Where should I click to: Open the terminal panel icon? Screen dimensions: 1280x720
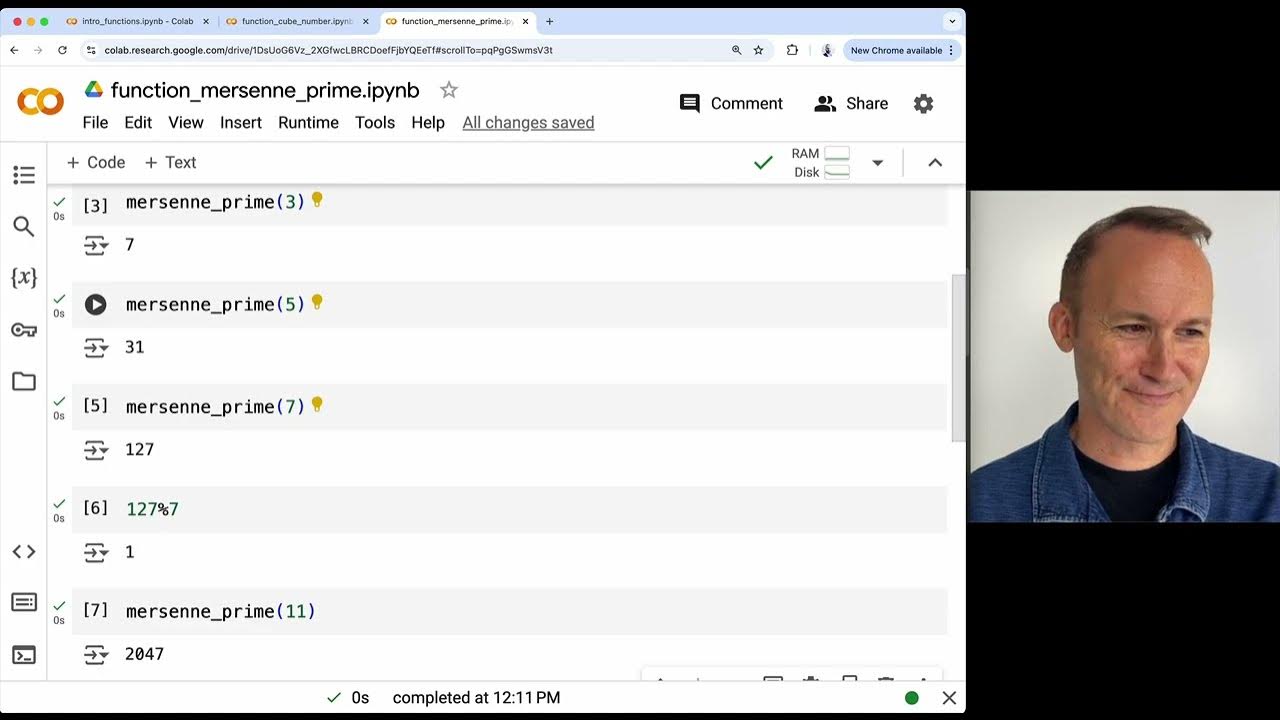(x=24, y=655)
